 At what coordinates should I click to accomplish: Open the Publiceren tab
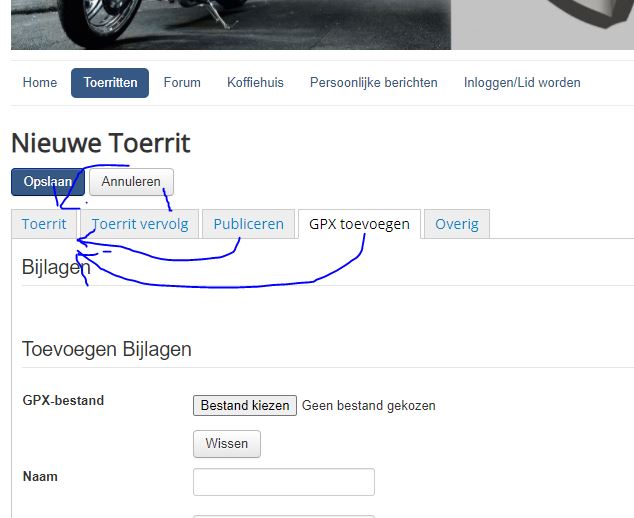(248, 224)
